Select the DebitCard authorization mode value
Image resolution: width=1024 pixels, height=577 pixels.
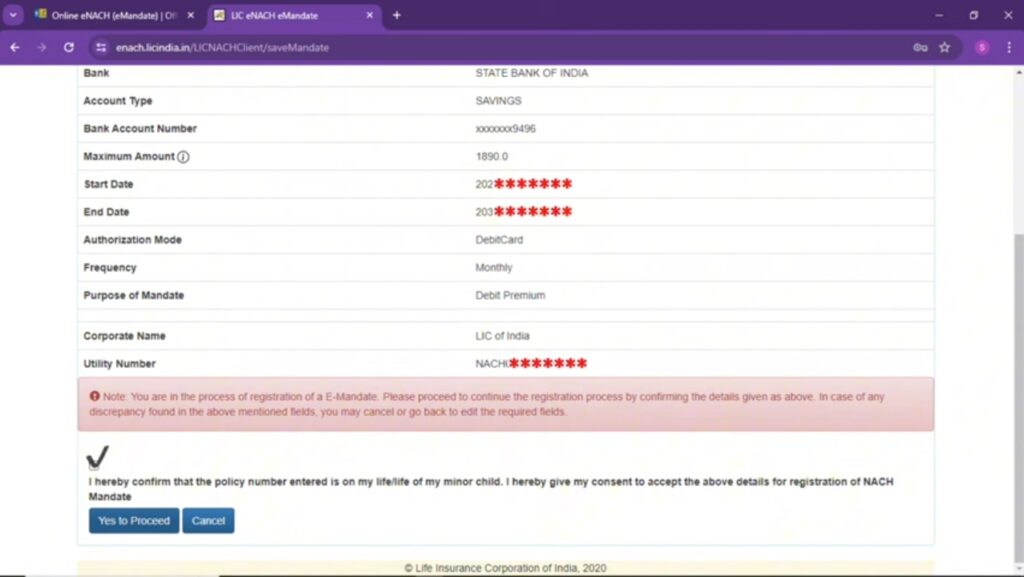click(499, 240)
